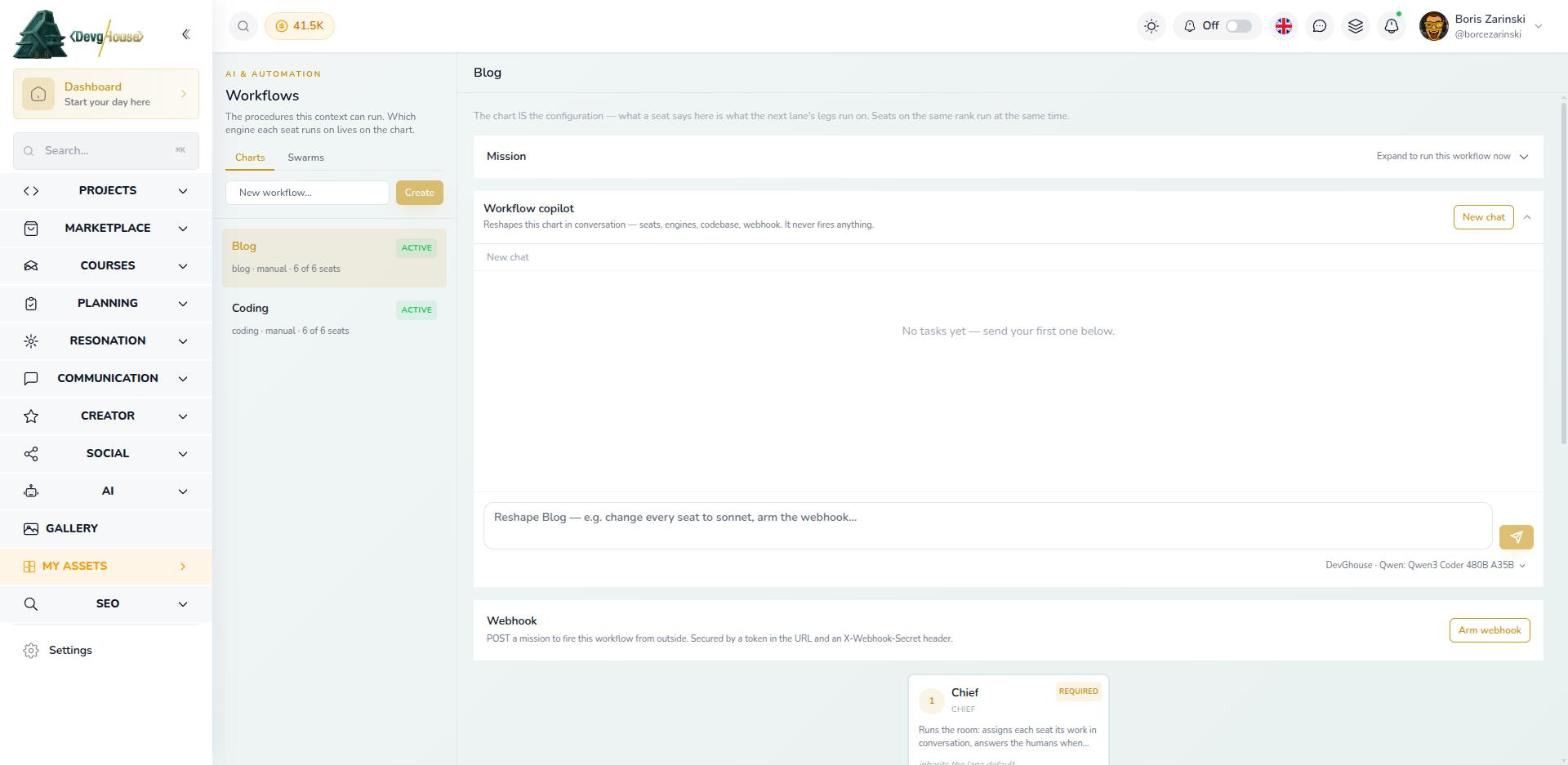Expand the user account chevron
This screenshot has height=765, width=1568.
1538,27
